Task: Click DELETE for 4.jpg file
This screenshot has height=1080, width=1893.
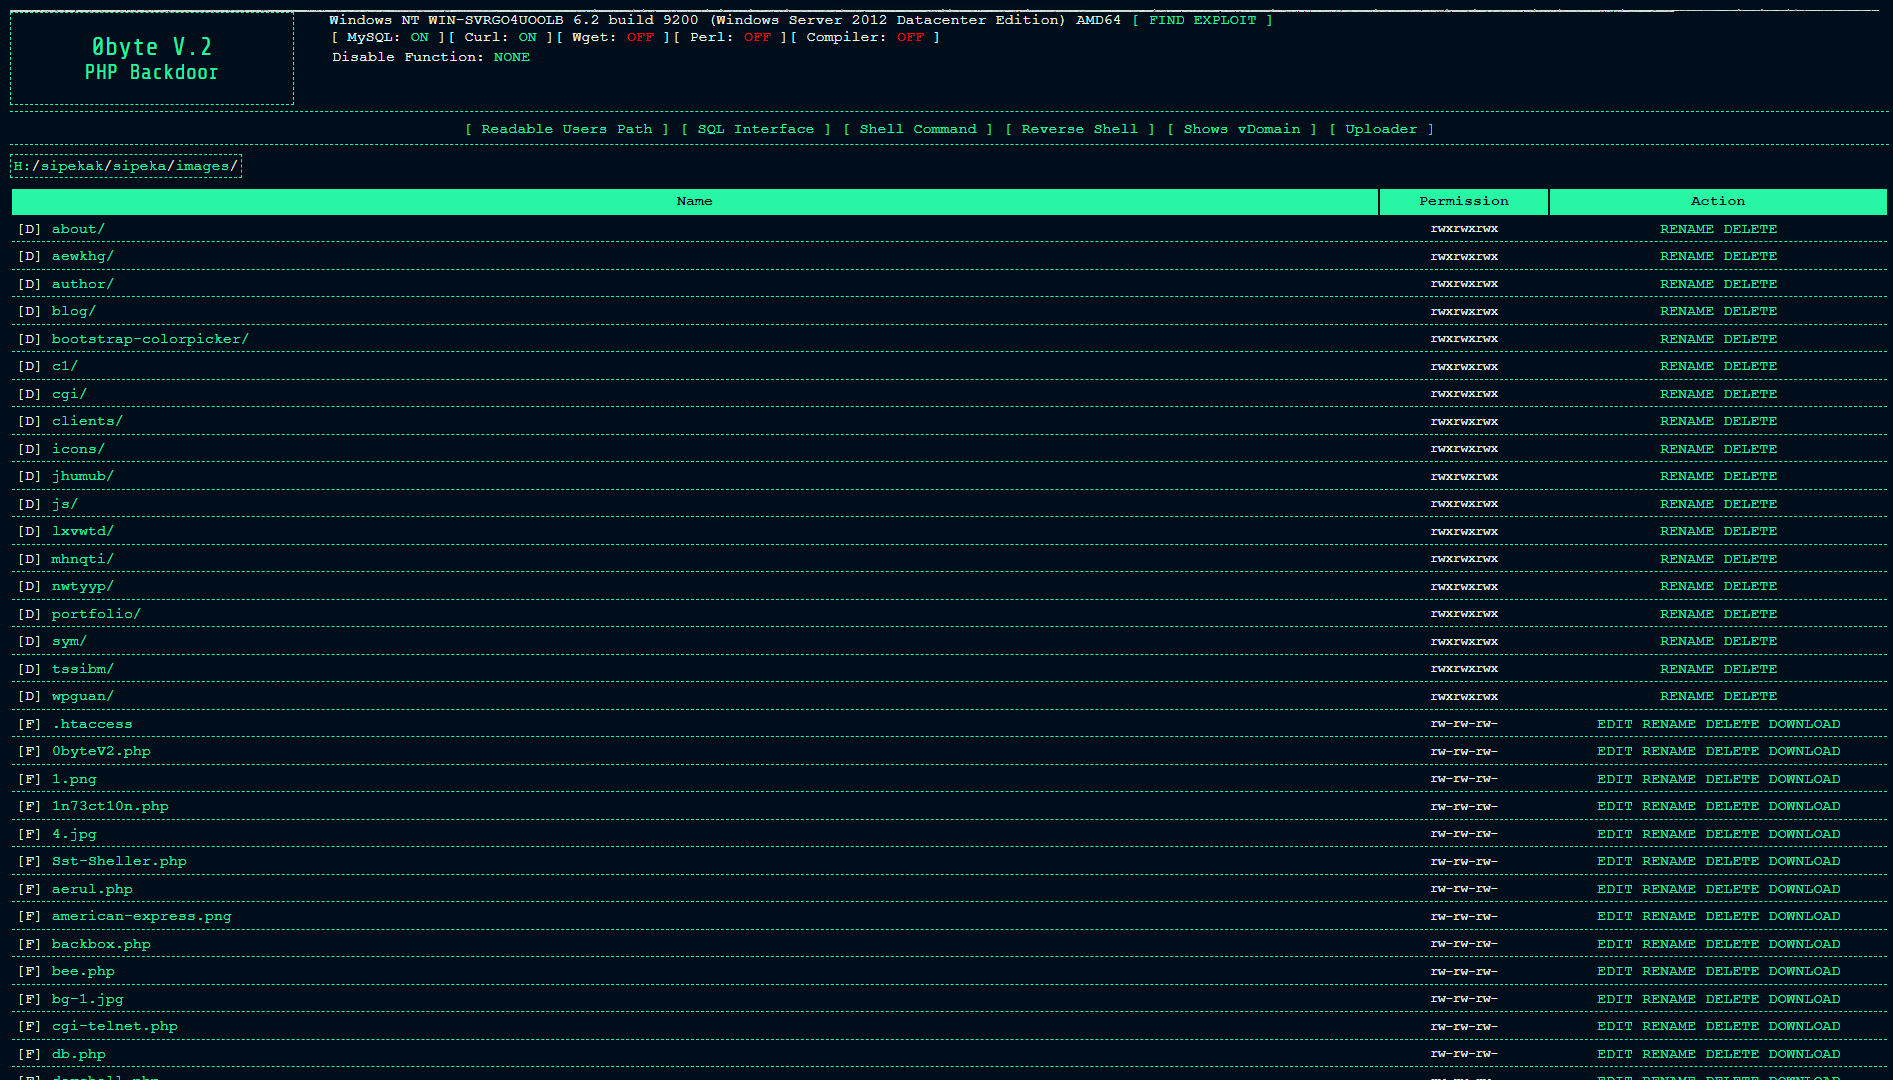Action: 1732,834
